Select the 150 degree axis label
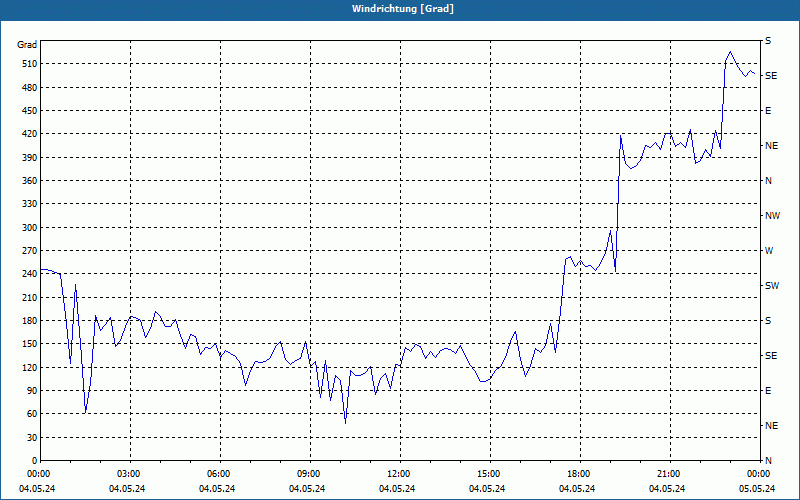800x500 pixels. (x=29, y=344)
